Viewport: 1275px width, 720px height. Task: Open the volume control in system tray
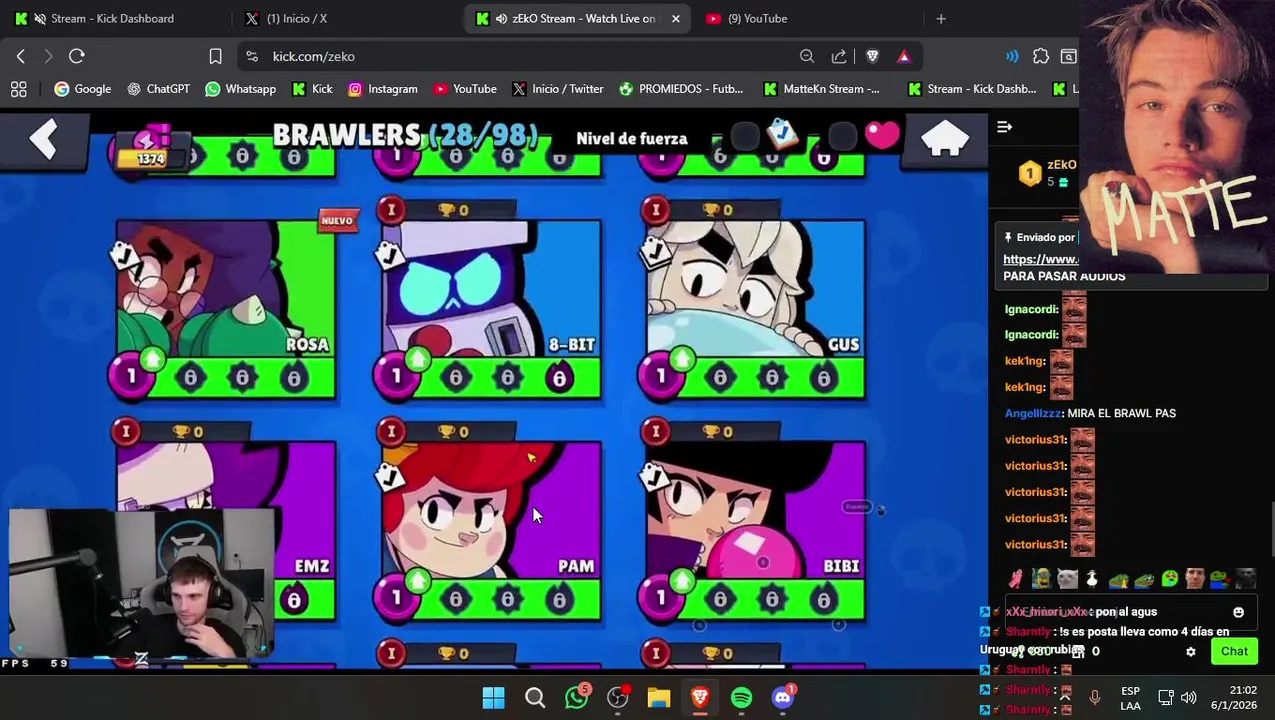click(1188, 697)
